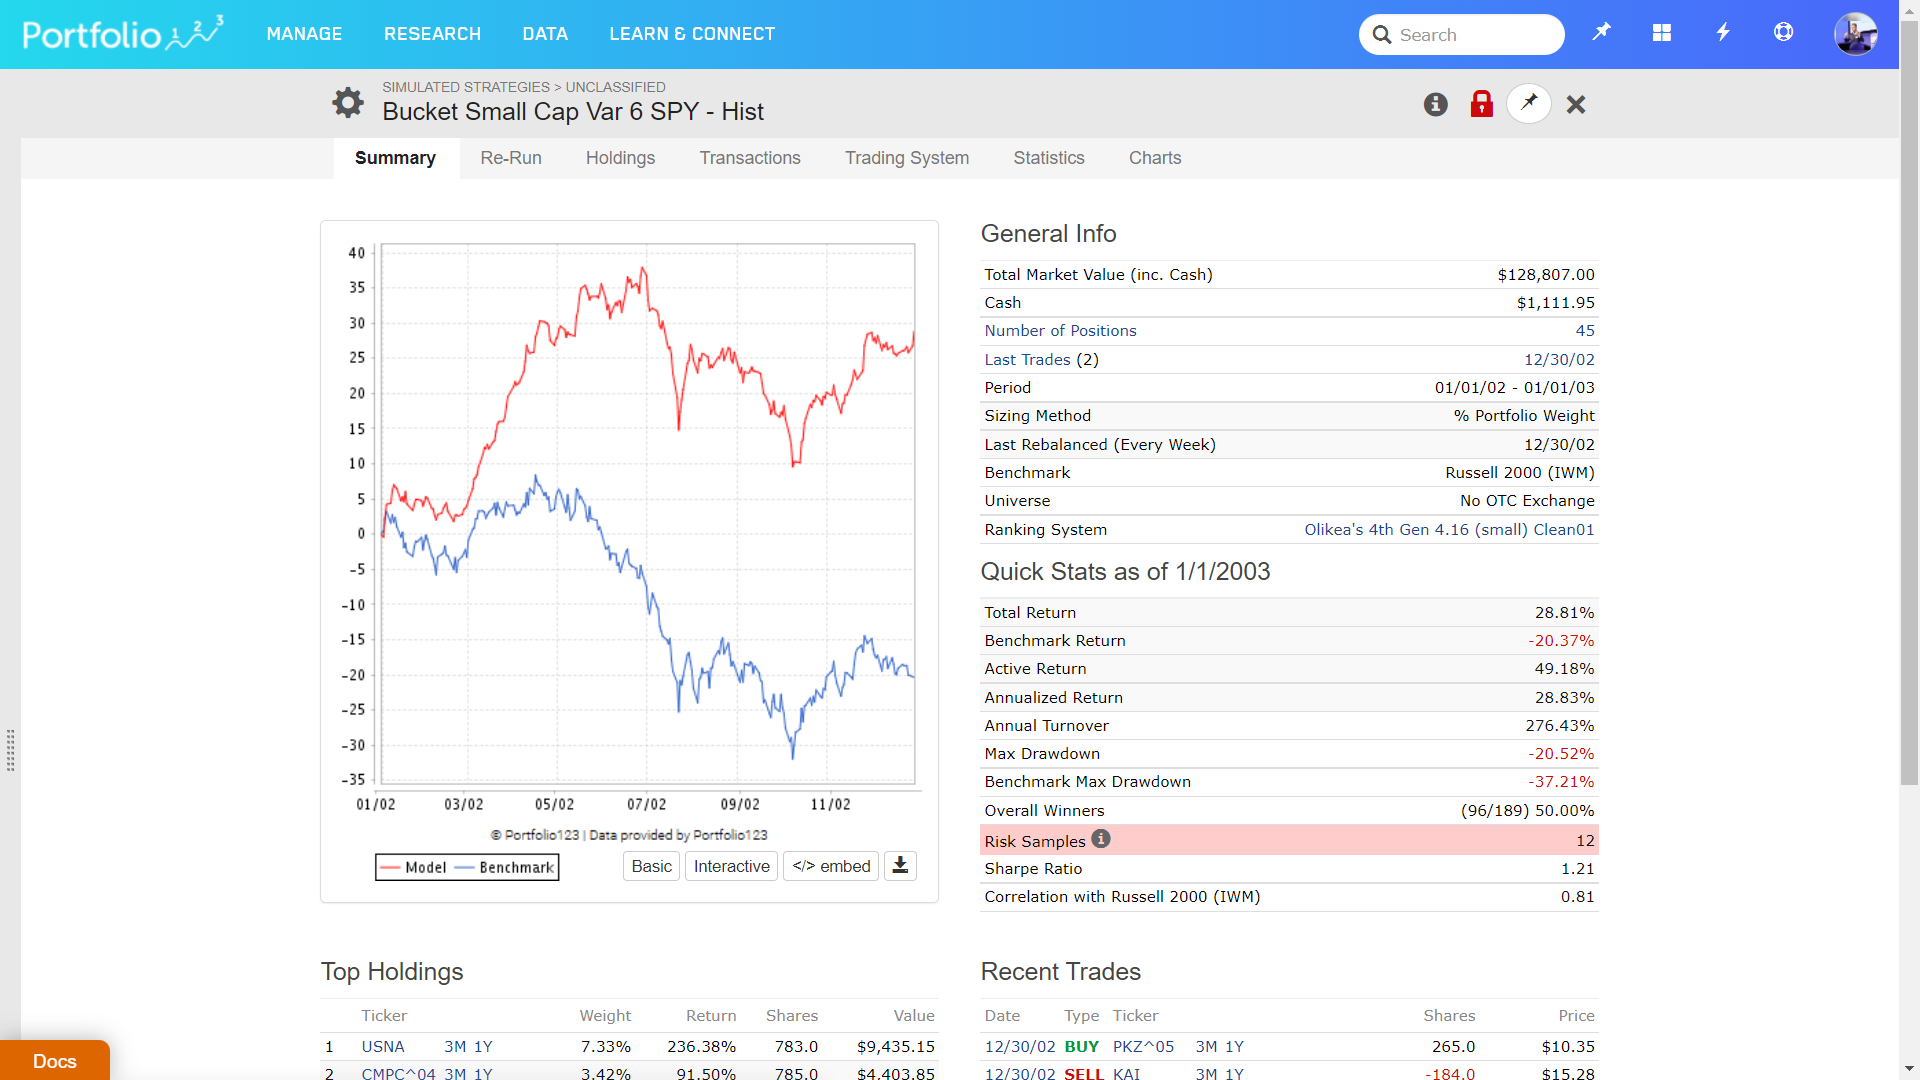The height and width of the screenshot is (1080, 1920).
Task: Expand the LEARN & CONNECT menu
Action: [x=692, y=34]
